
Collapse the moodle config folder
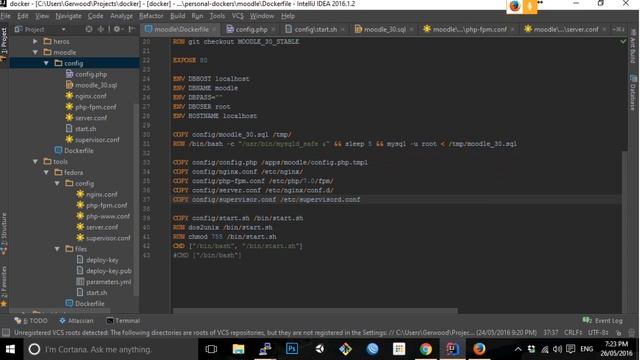[x=46, y=63]
